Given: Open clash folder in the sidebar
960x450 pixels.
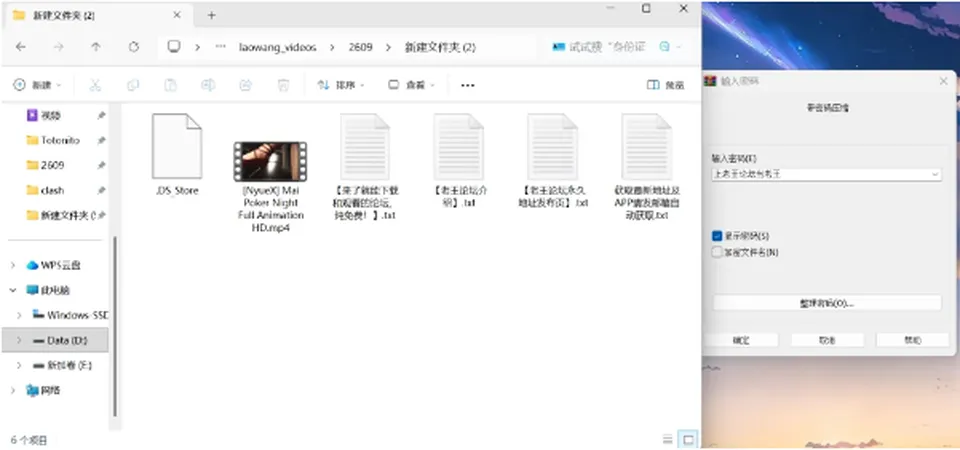Looking at the screenshot, I should coord(53,190).
